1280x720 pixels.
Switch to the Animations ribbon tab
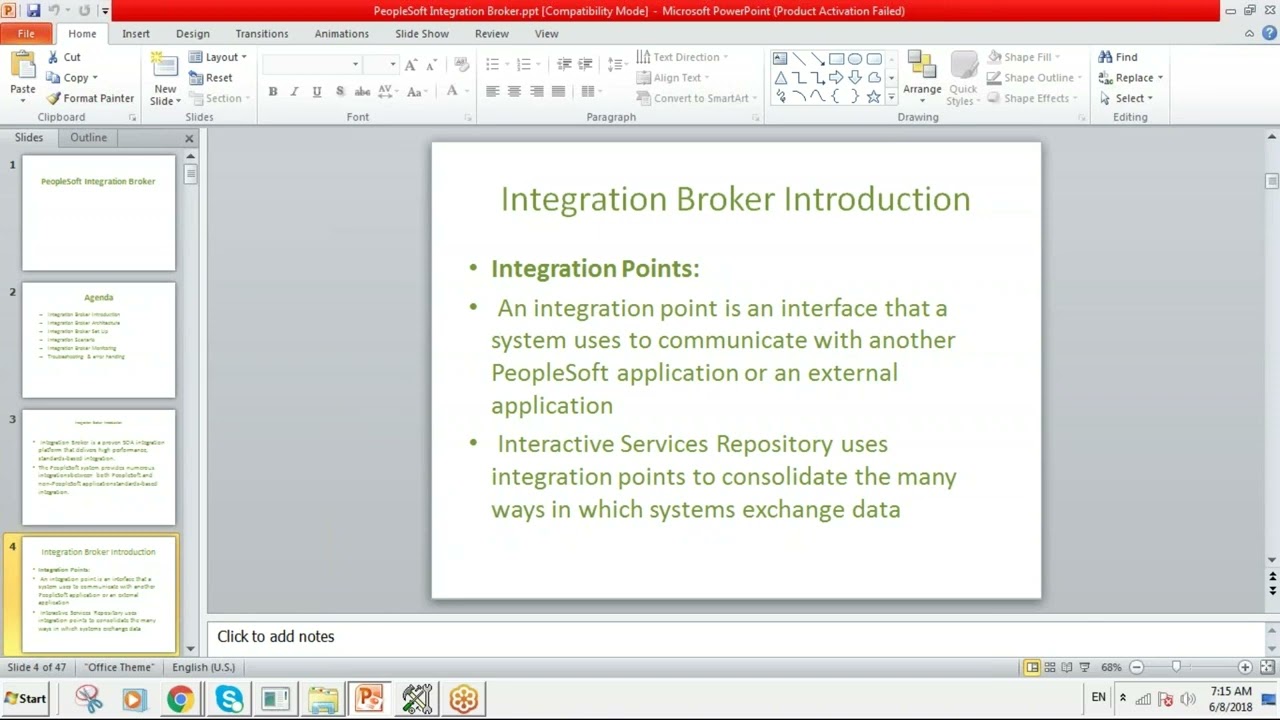342,34
